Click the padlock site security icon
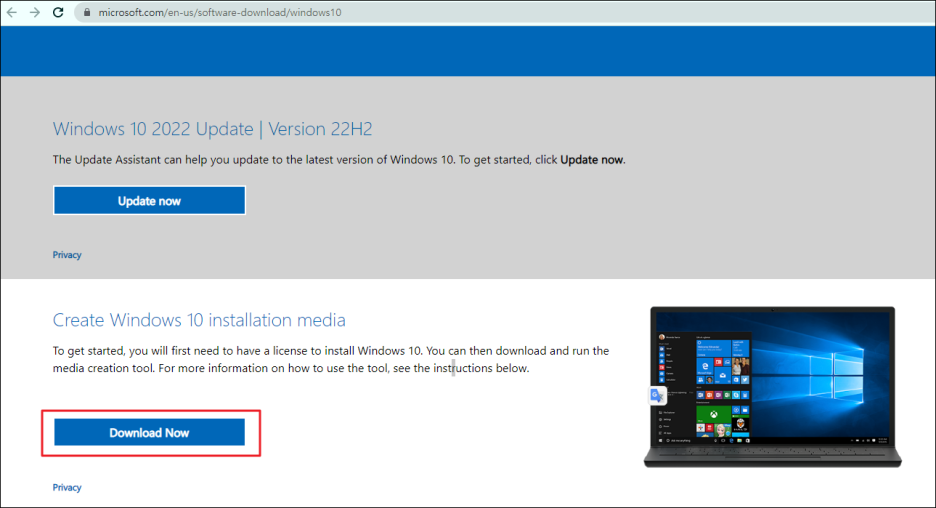 pos(87,12)
